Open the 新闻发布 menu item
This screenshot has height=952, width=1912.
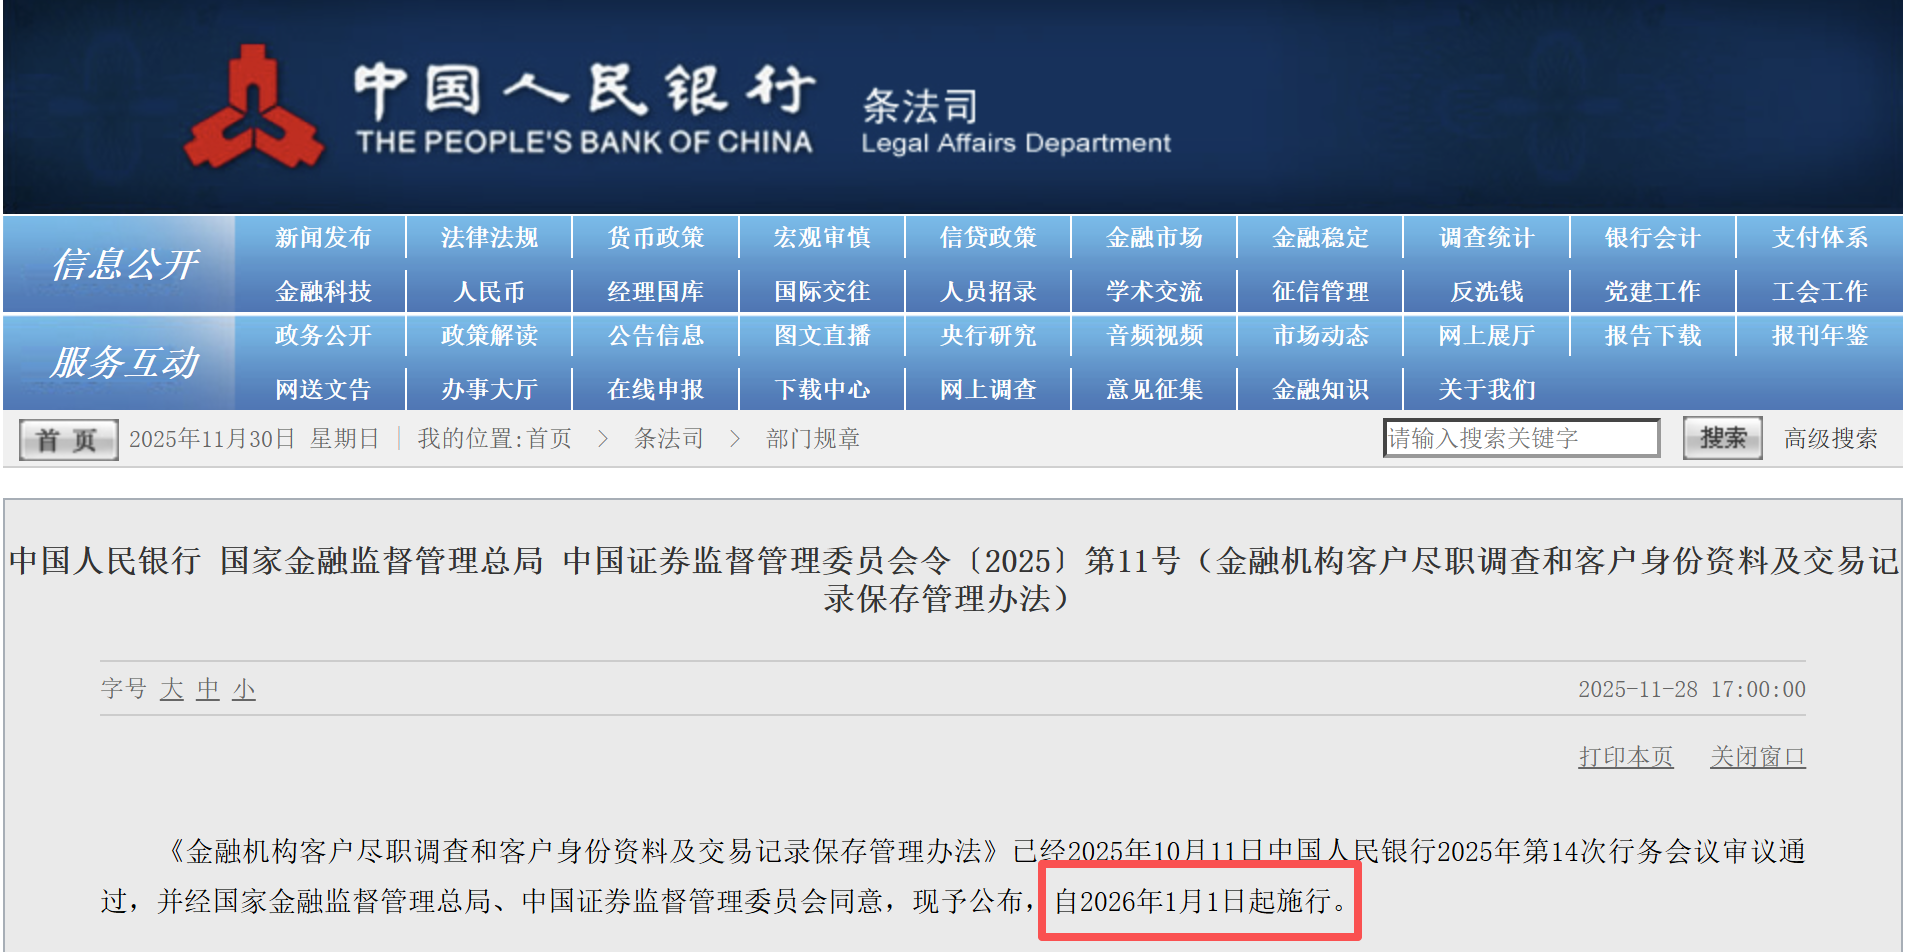click(x=323, y=238)
